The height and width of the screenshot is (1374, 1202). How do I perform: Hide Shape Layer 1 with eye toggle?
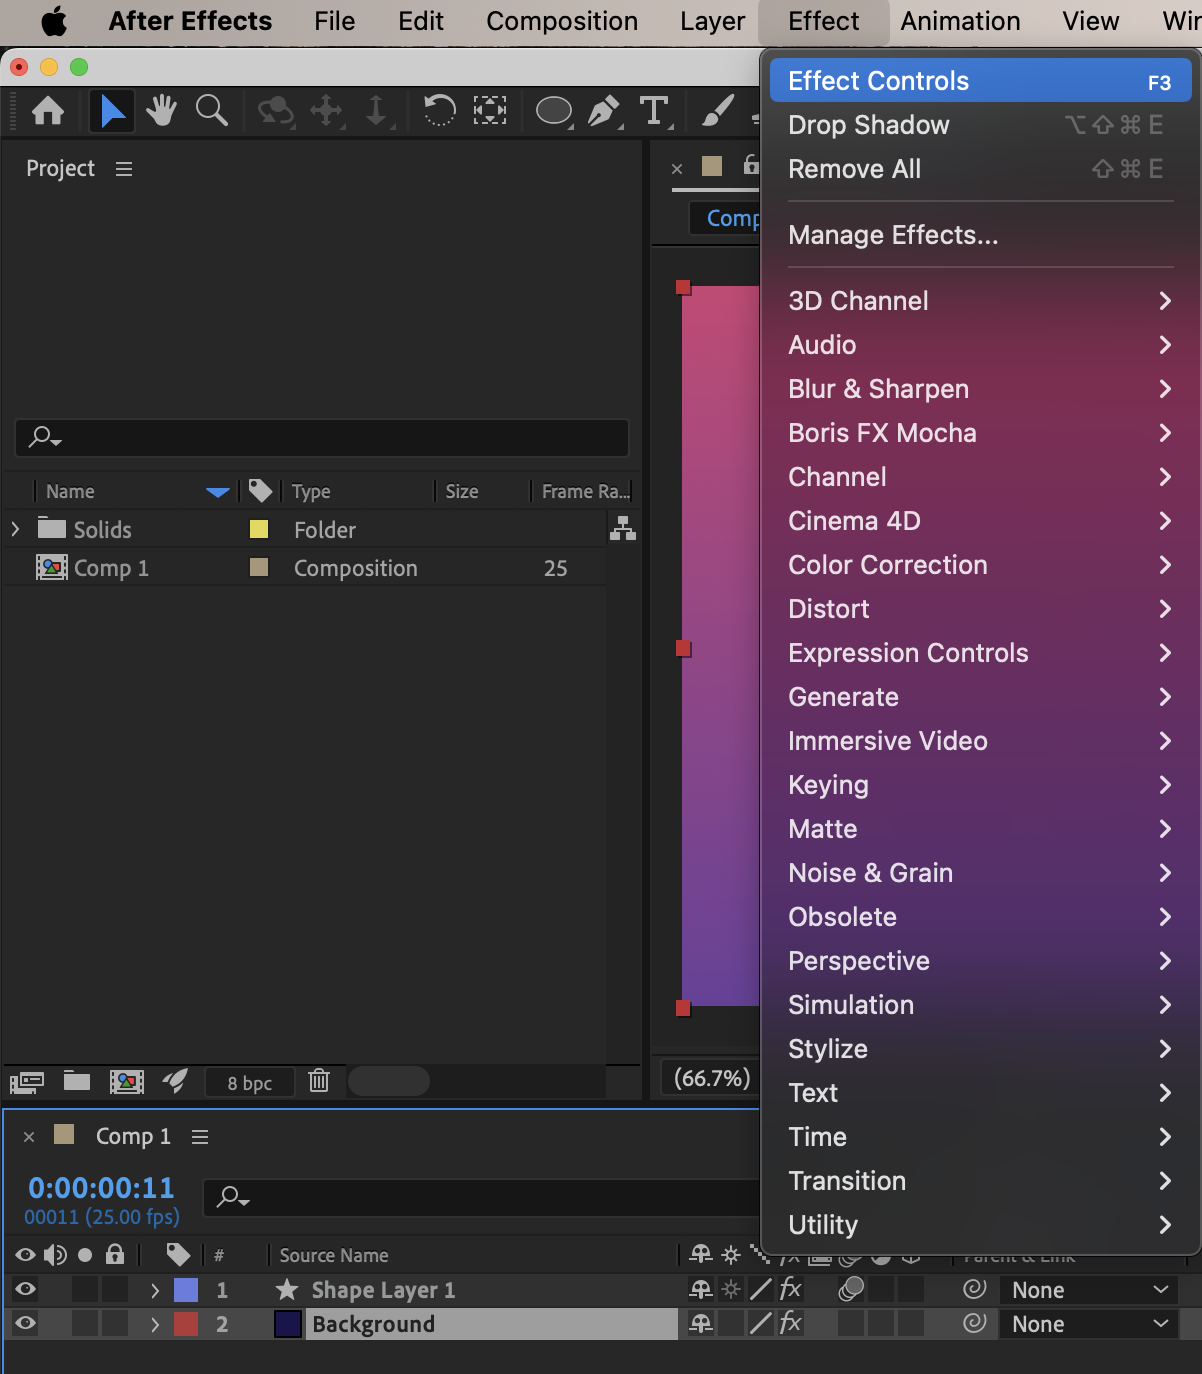tap(25, 1290)
